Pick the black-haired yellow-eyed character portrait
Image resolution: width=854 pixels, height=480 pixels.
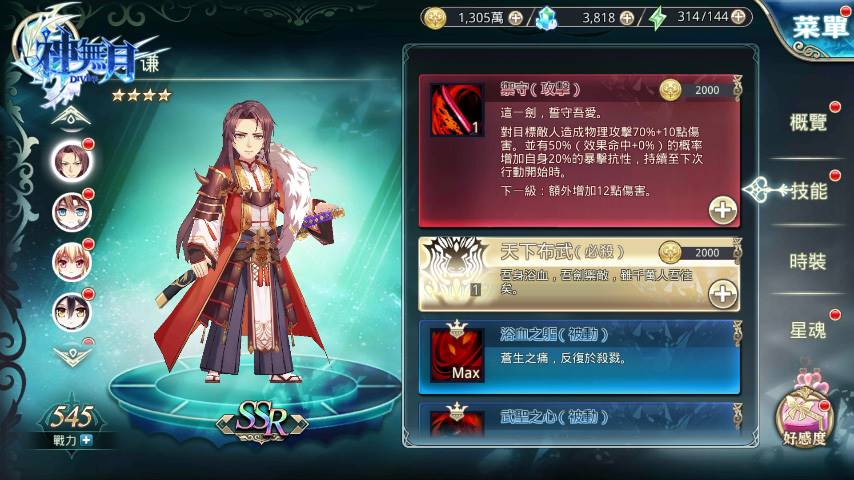[x=71, y=311]
